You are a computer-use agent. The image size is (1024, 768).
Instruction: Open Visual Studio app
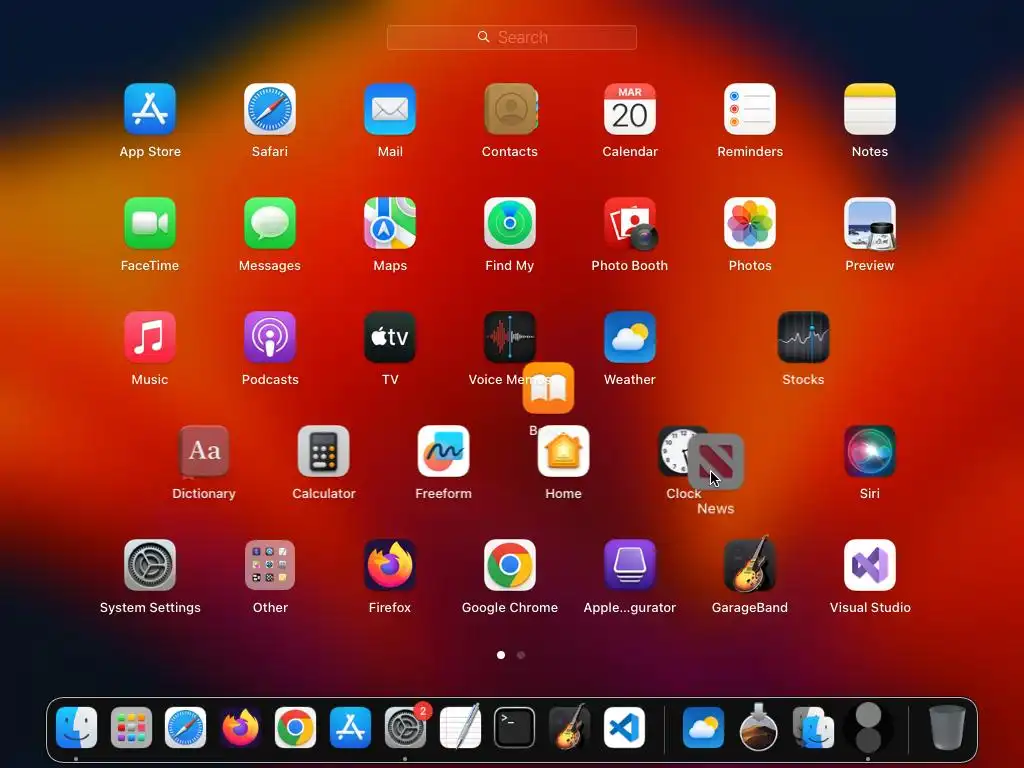870,565
